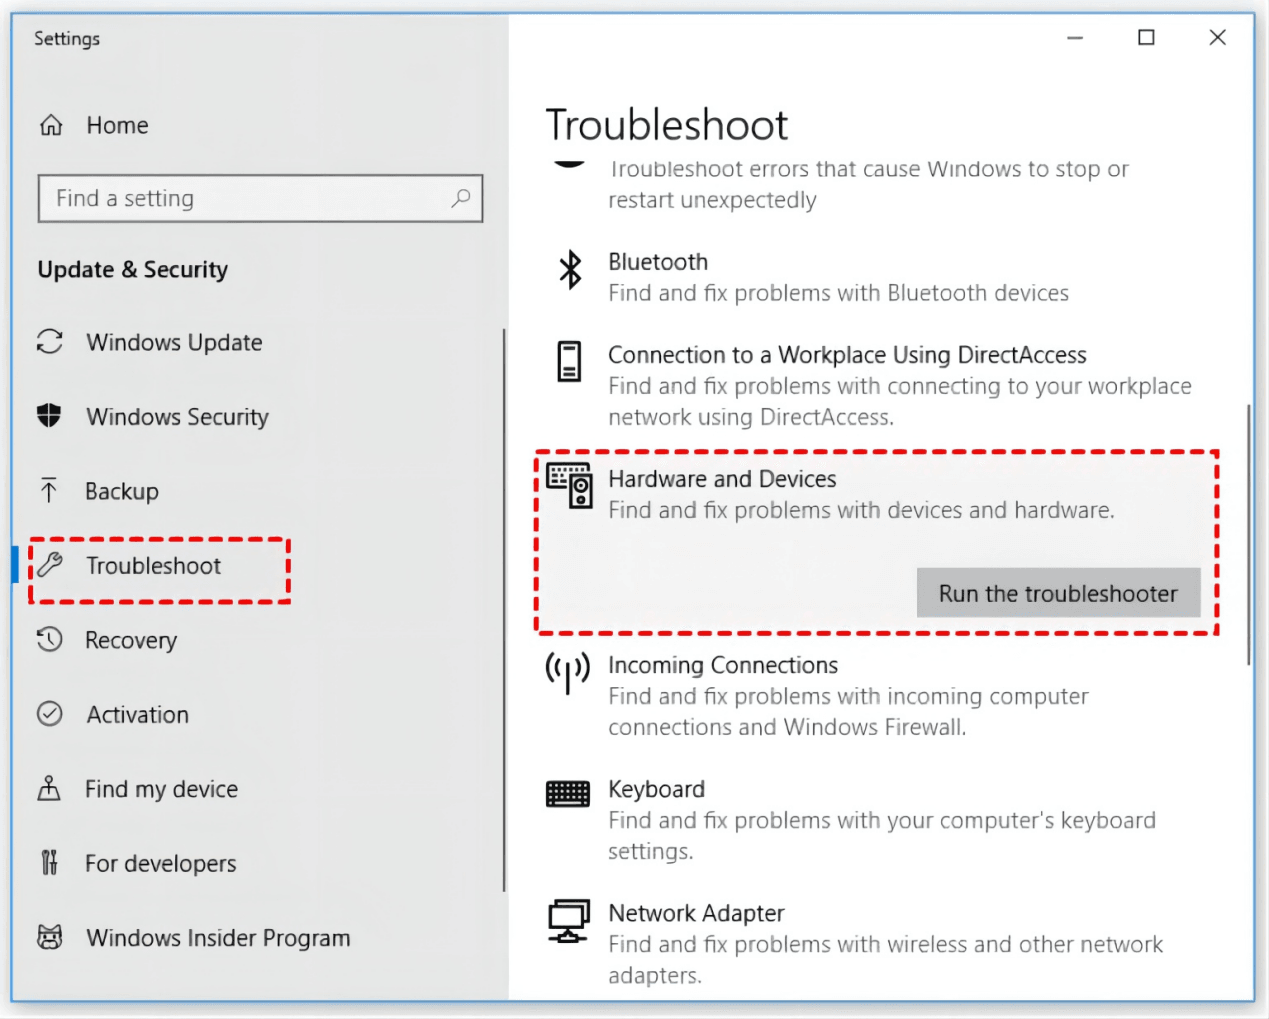The height and width of the screenshot is (1019, 1269).
Task: Maximize the Settings window
Action: coord(1146,38)
